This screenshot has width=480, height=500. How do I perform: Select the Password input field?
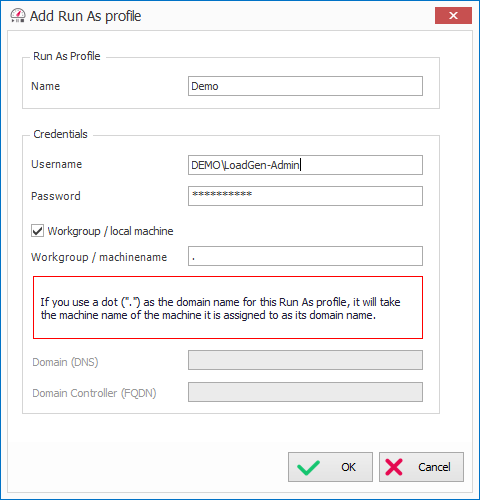click(x=305, y=196)
